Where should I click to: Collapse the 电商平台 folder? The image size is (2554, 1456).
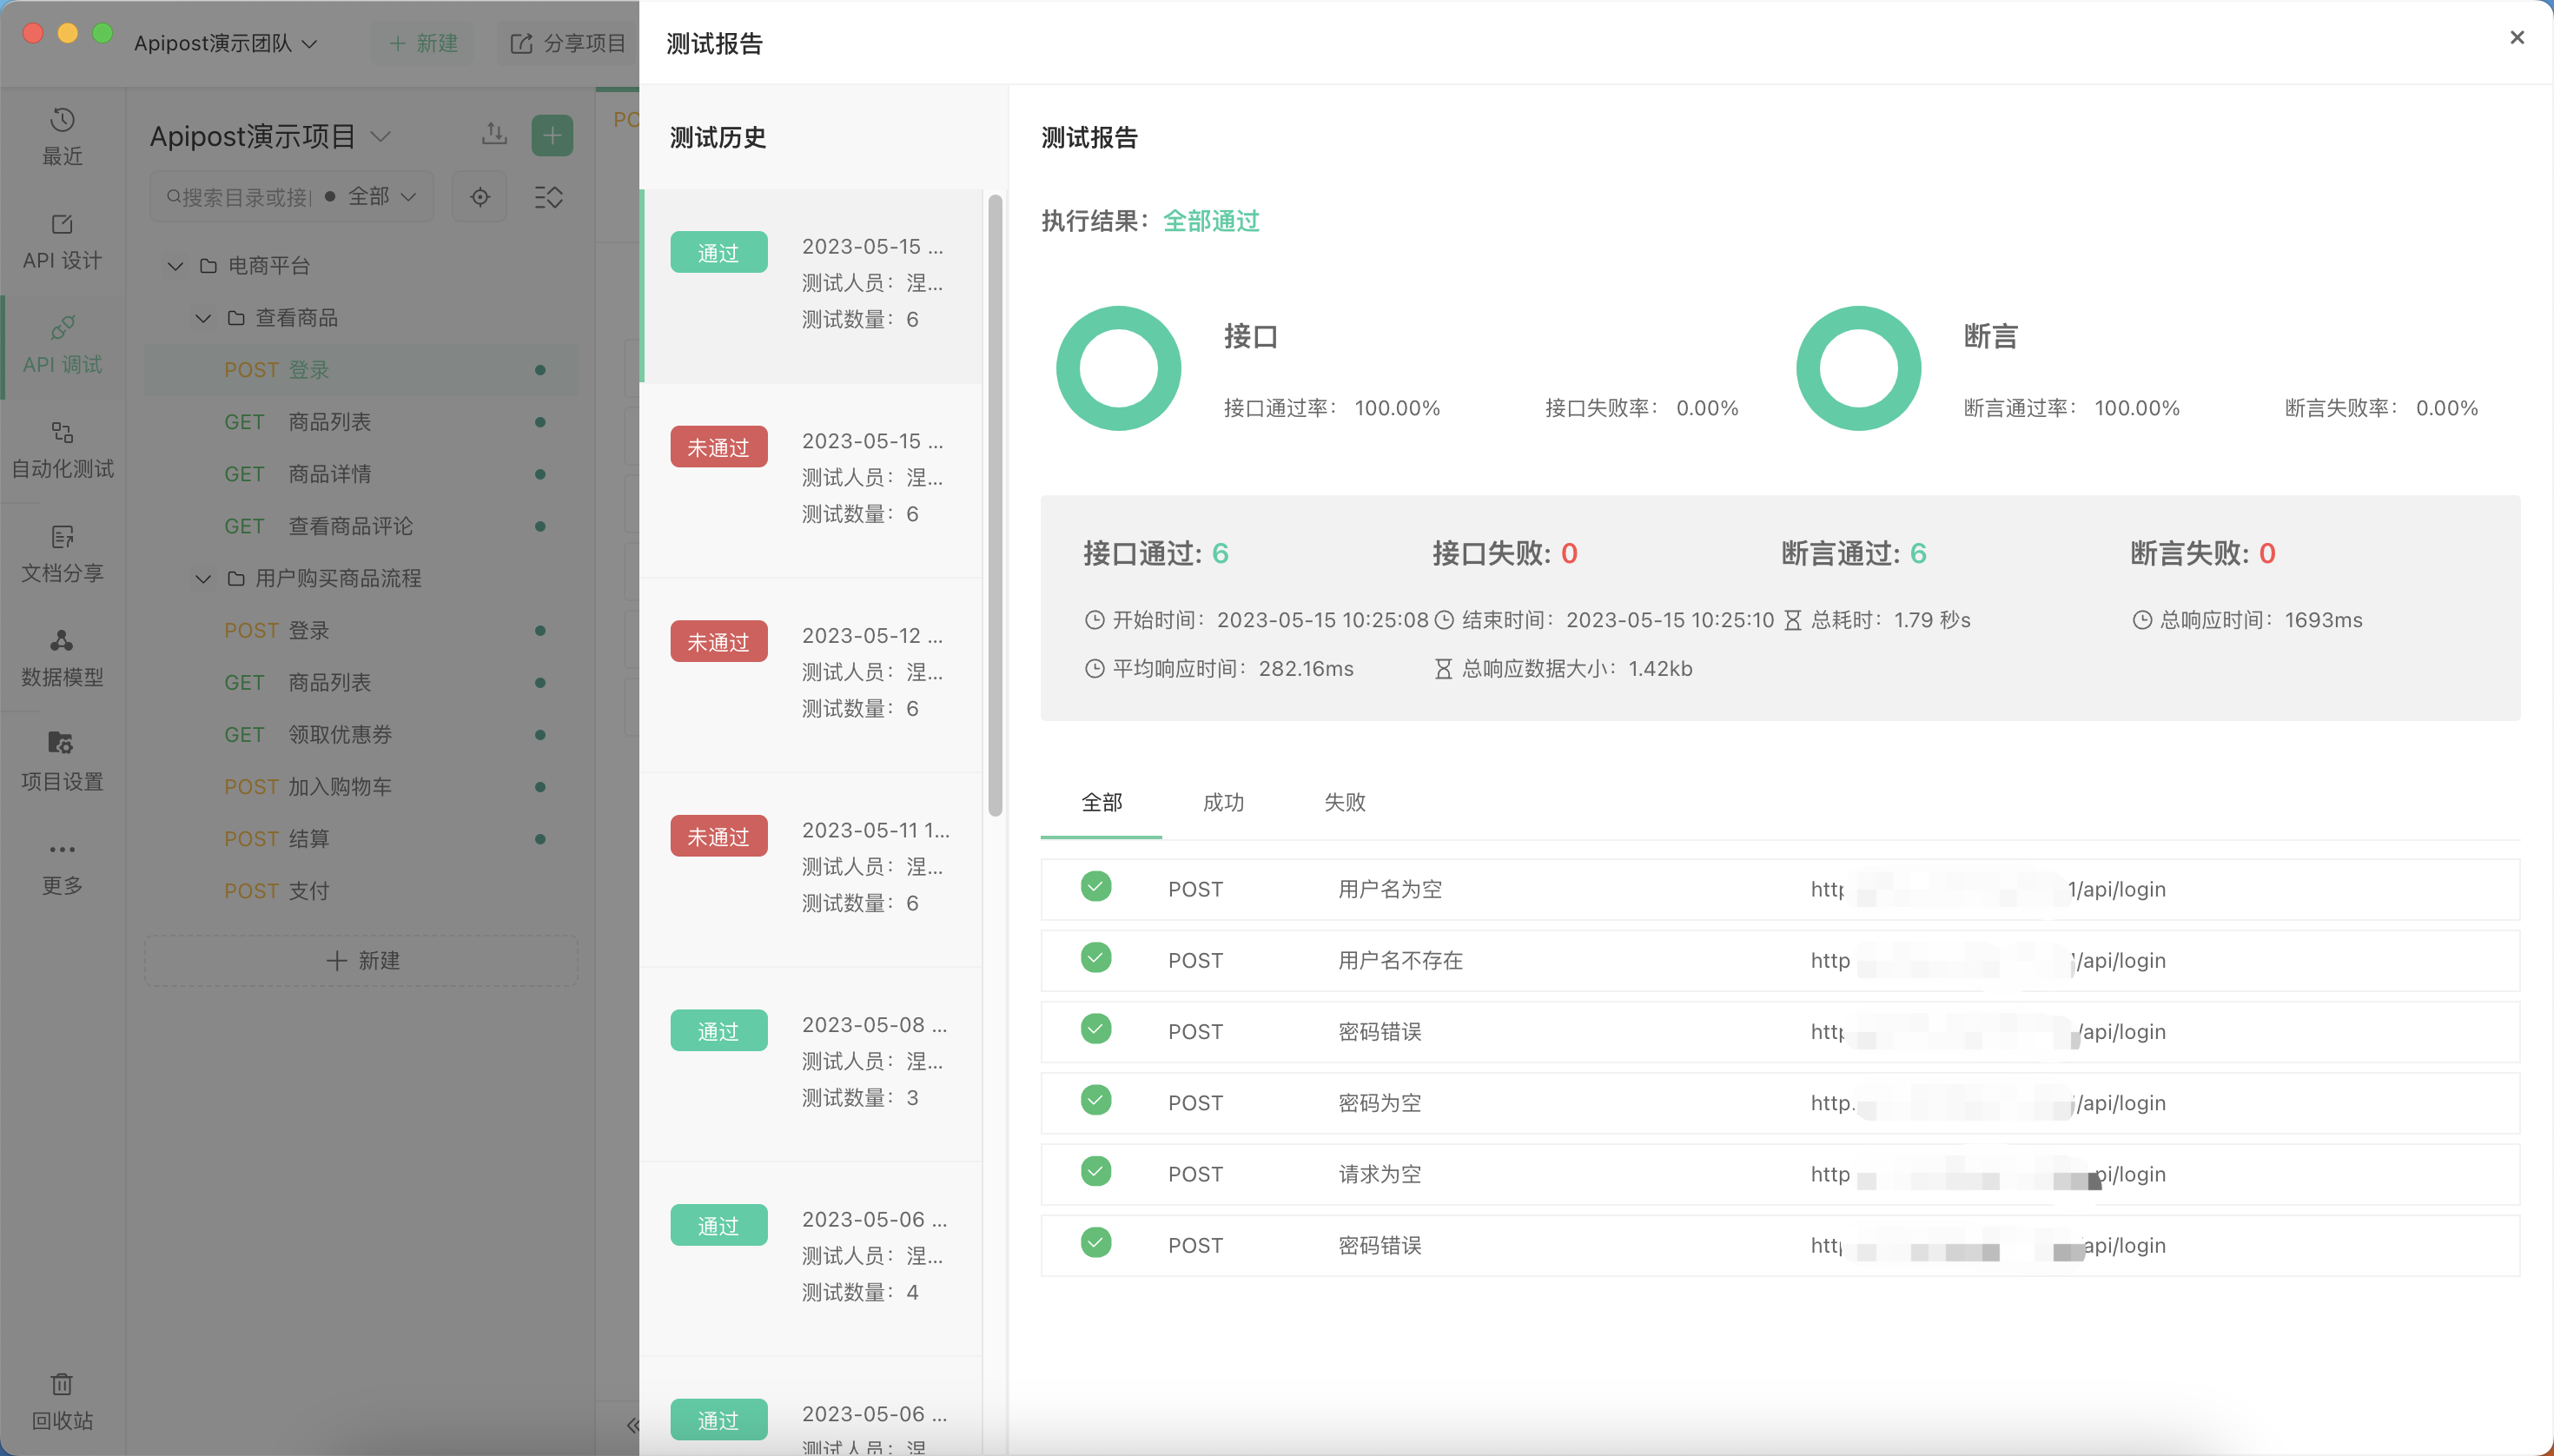pyautogui.click(x=175, y=266)
